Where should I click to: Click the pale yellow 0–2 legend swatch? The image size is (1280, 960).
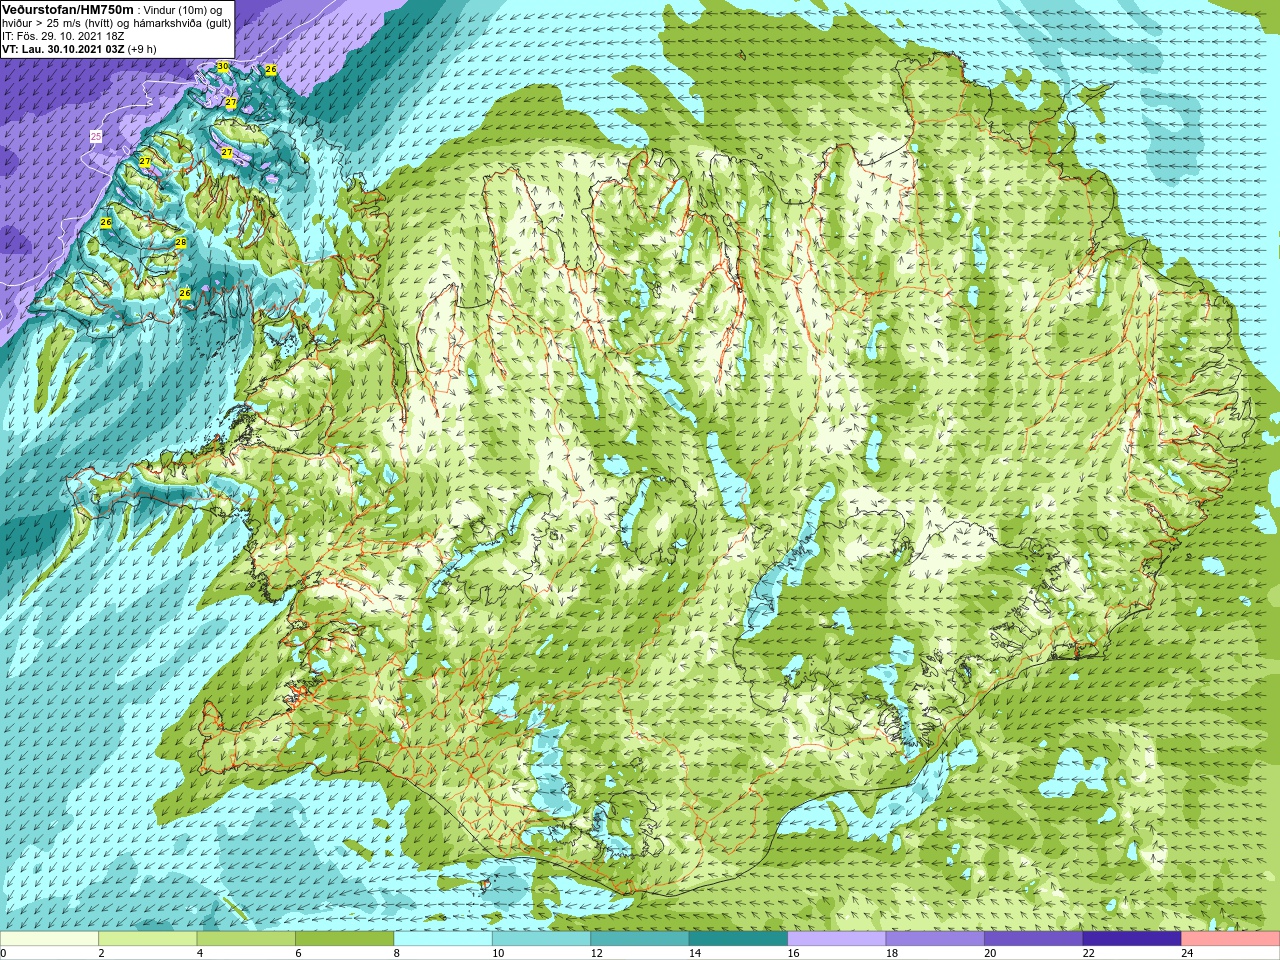pyautogui.click(x=49, y=939)
